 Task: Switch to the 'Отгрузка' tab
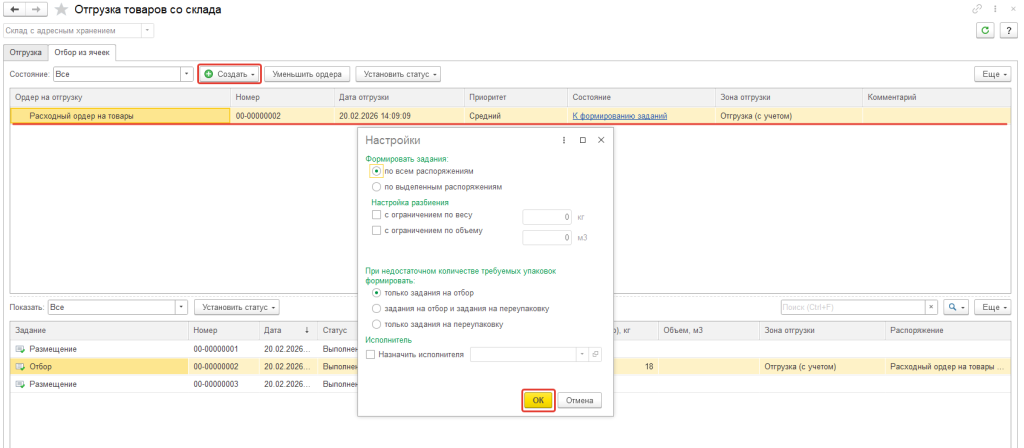click(x=25, y=52)
